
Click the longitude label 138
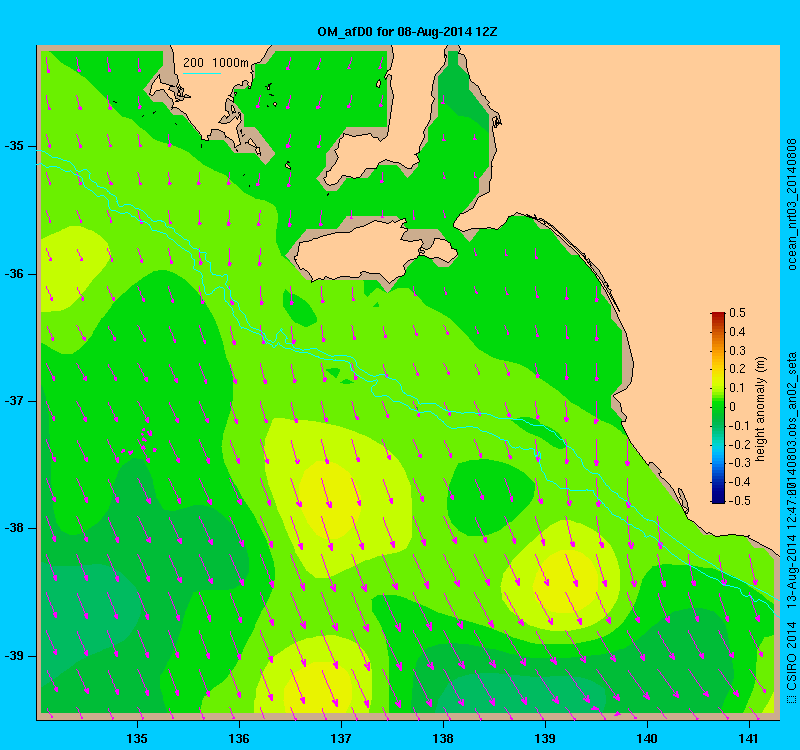(x=443, y=738)
